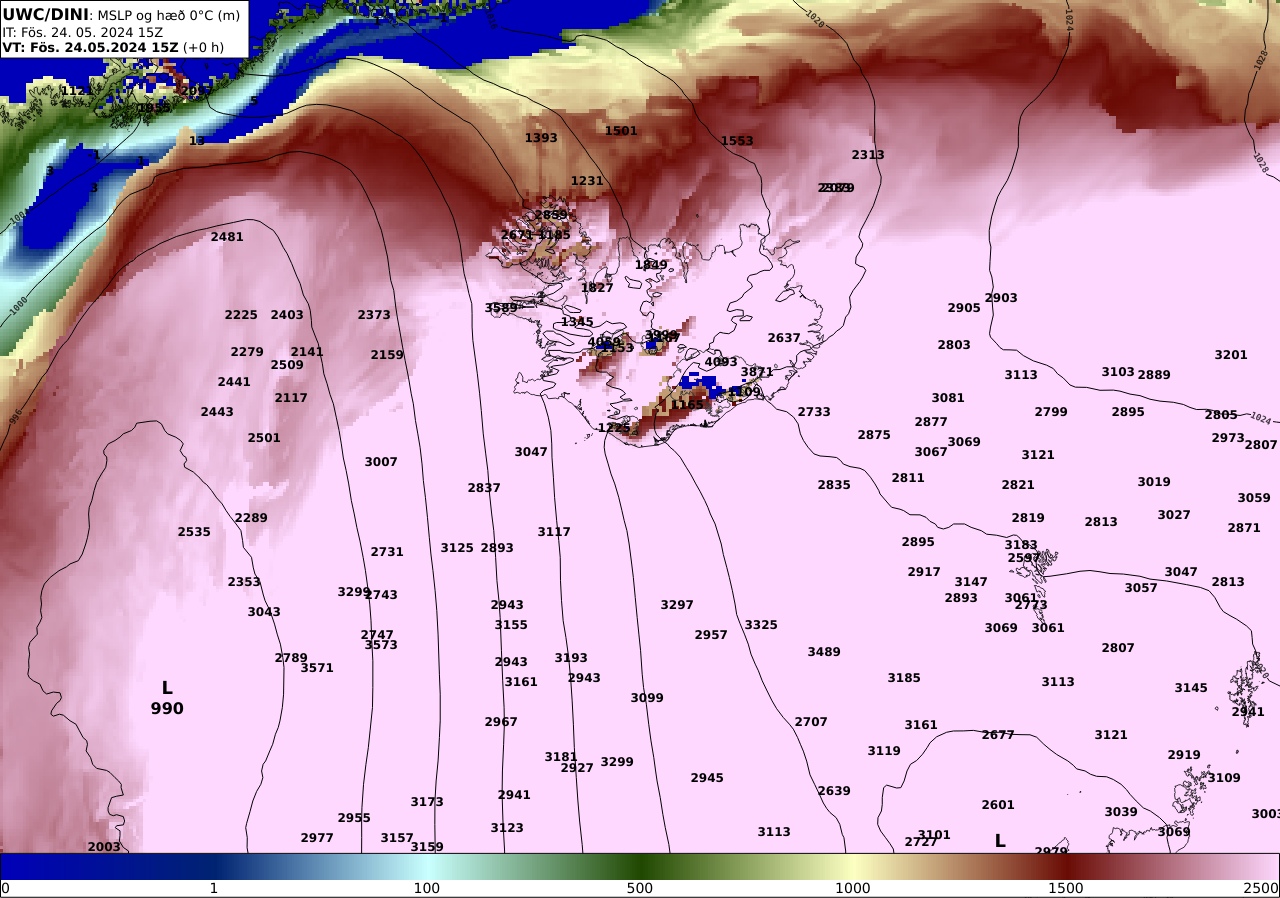Click the map value 2637
Image resolution: width=1280 pixels, height=898 pixels.
tap(784, 338)
